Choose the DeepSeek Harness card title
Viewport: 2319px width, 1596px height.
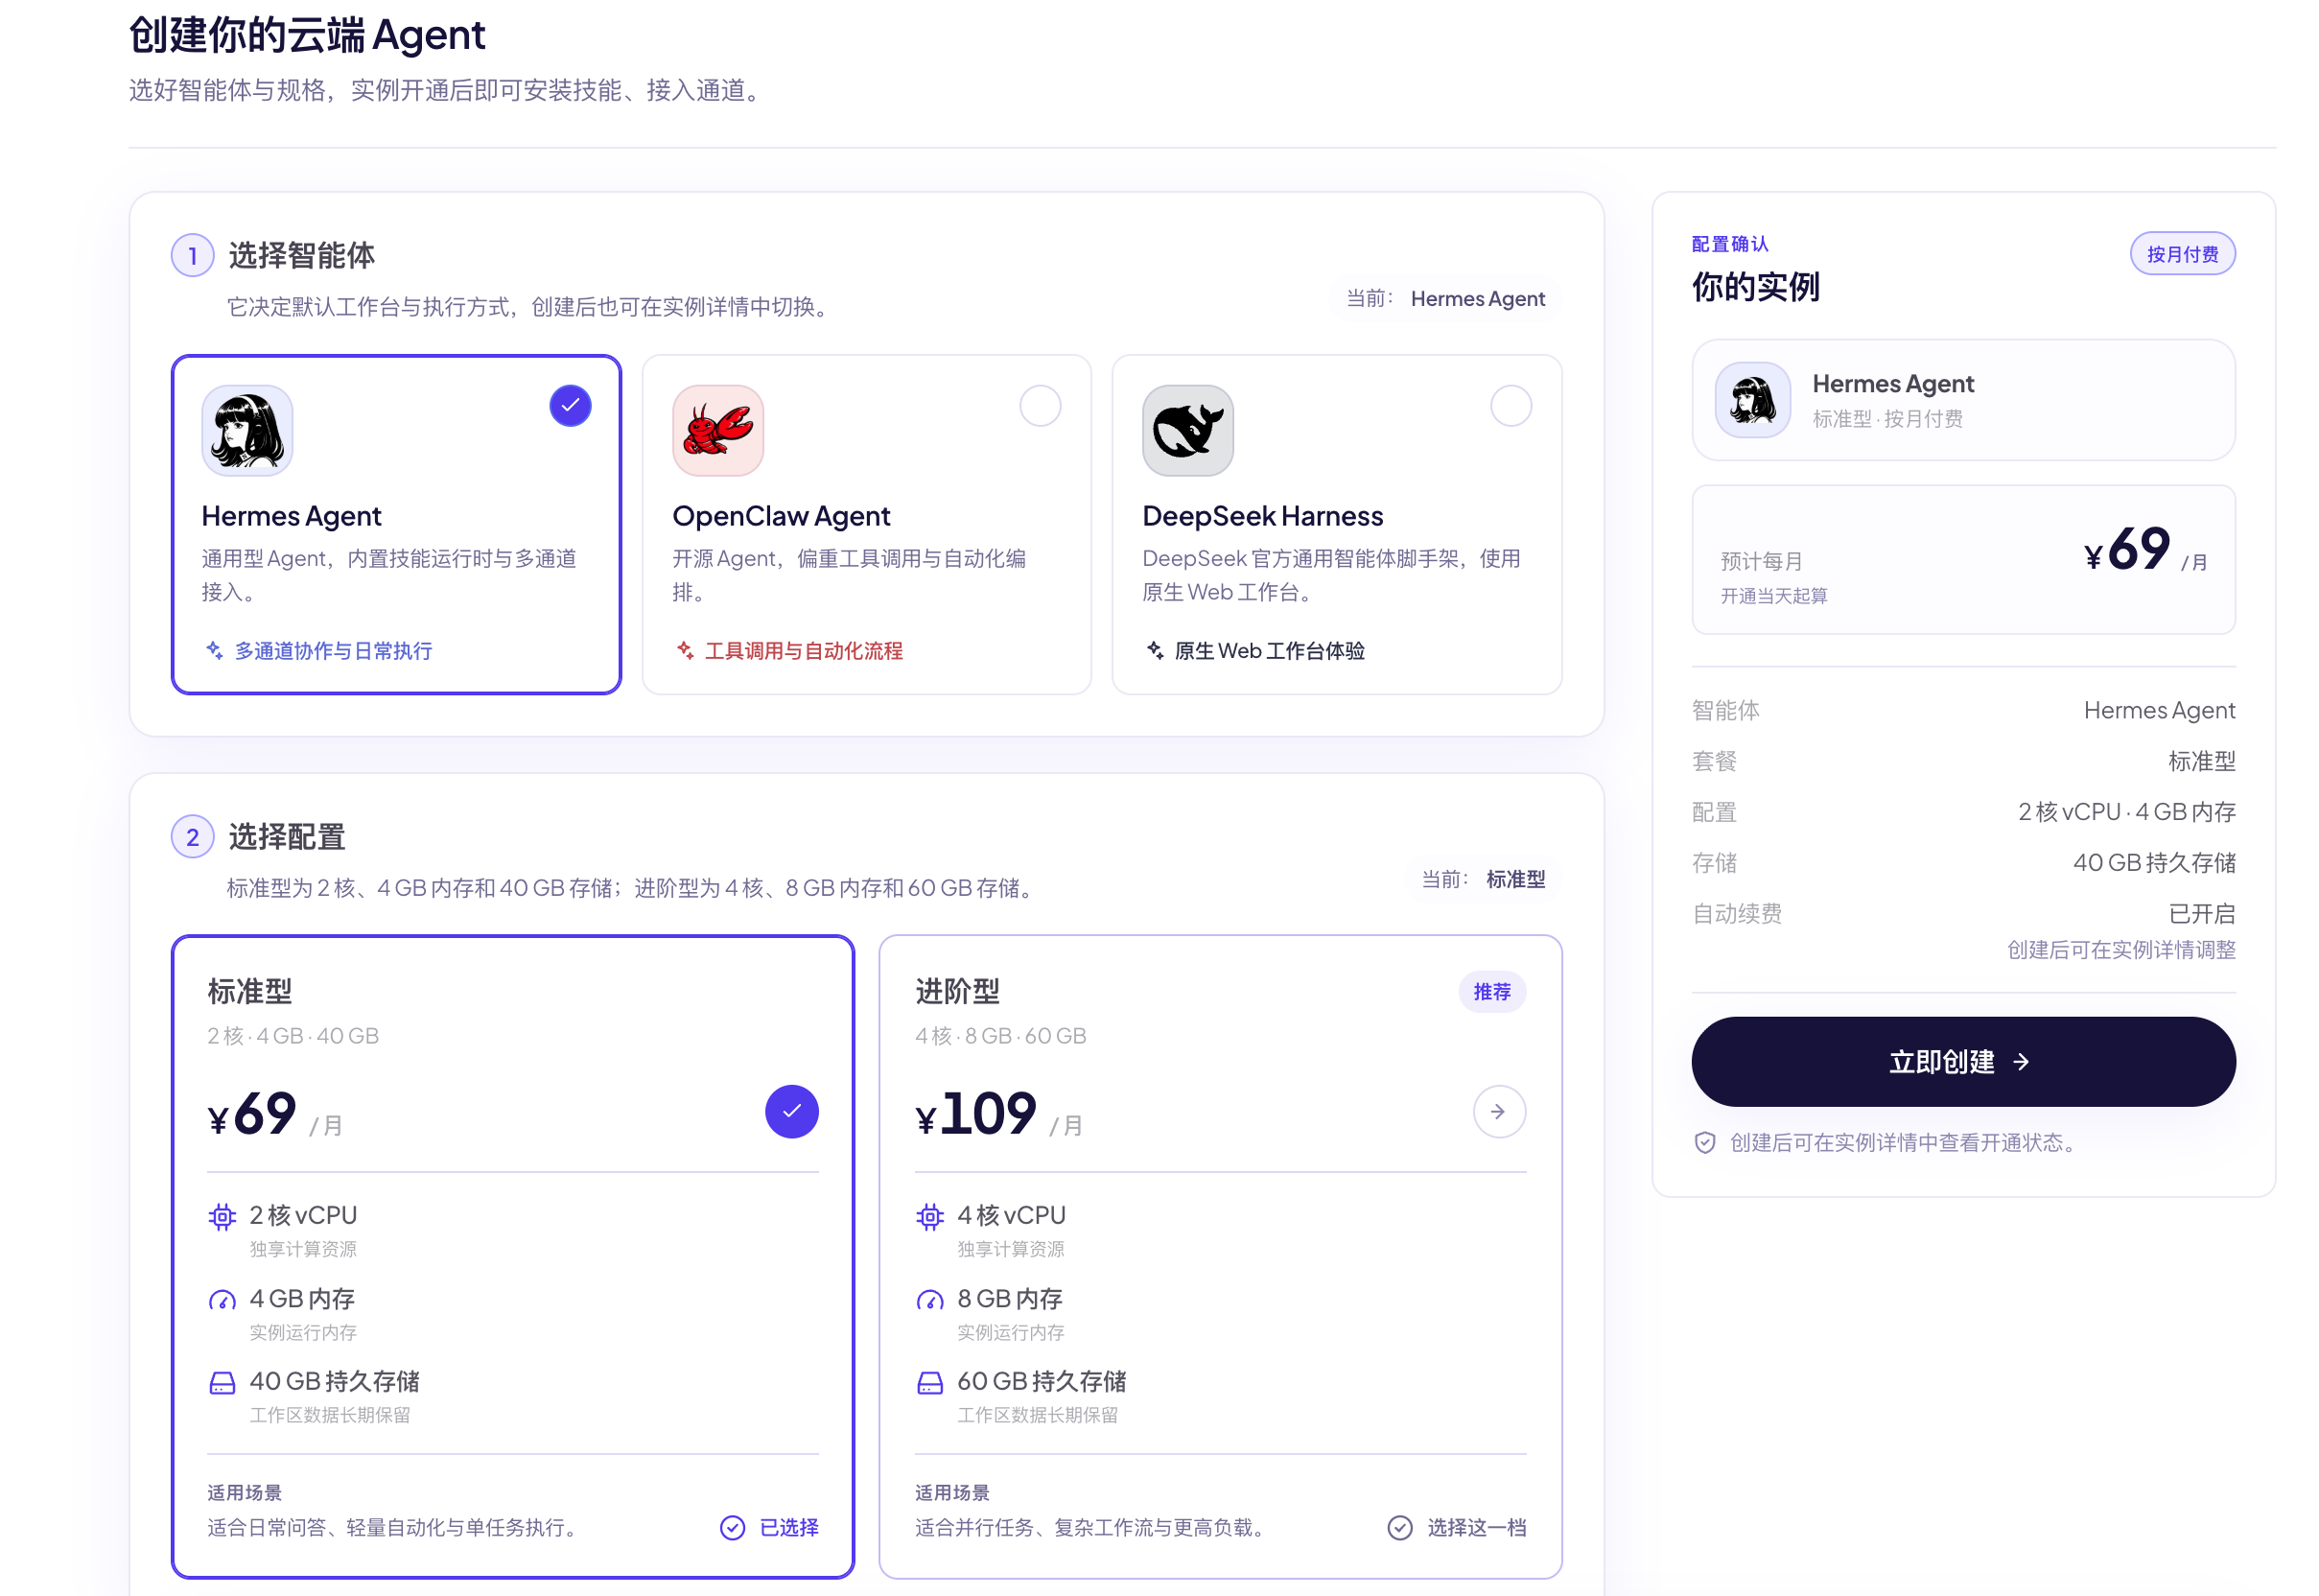(1263, 516)
